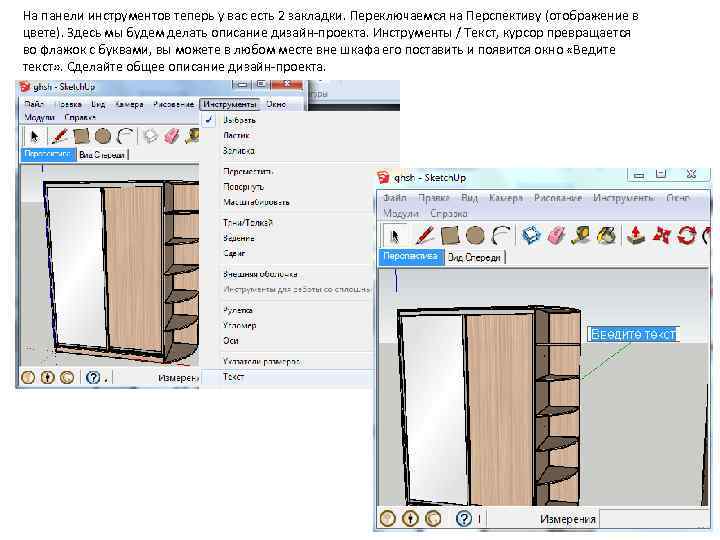The width and height of the screenshot is (720, 540).
Task: Choose Указатели размеров in the Инструменты dropdown
Action: tap(287, 361)
